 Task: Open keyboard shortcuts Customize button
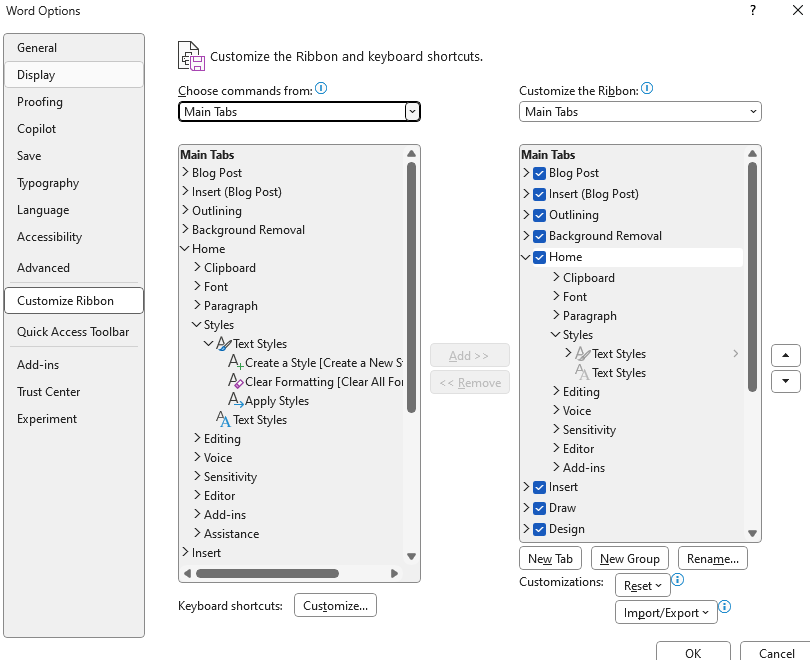click(335, 605)
